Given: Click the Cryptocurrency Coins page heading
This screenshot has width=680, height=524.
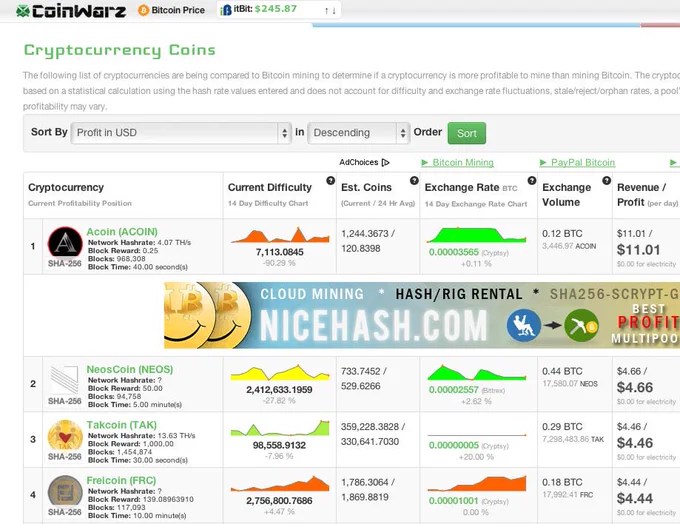Looking at the screenshot, I should point(120,50).
